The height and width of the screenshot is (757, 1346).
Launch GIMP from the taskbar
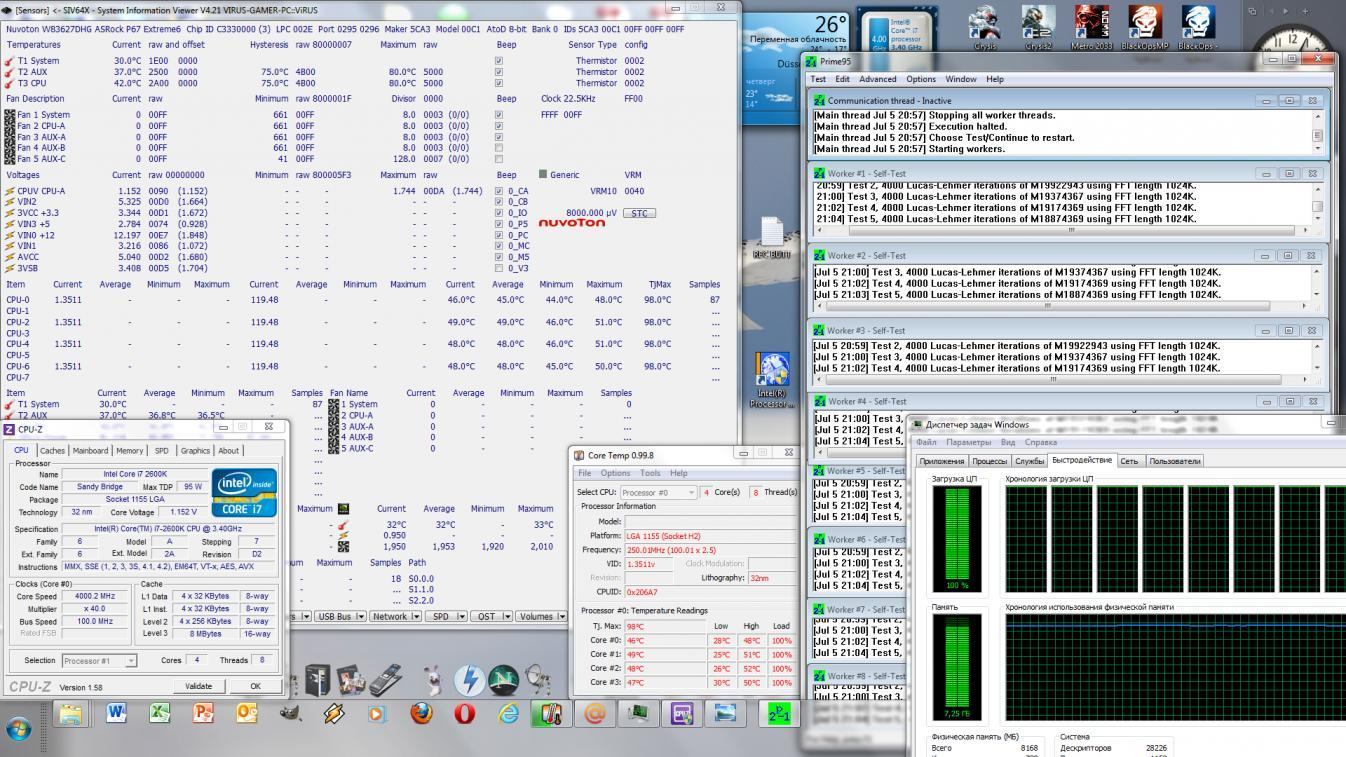point(290,713)
